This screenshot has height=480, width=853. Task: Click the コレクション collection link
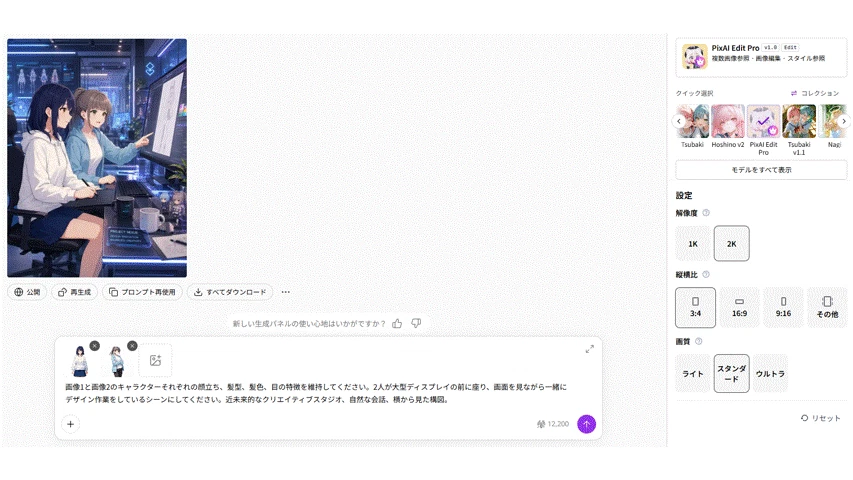(x=814, y=93)
